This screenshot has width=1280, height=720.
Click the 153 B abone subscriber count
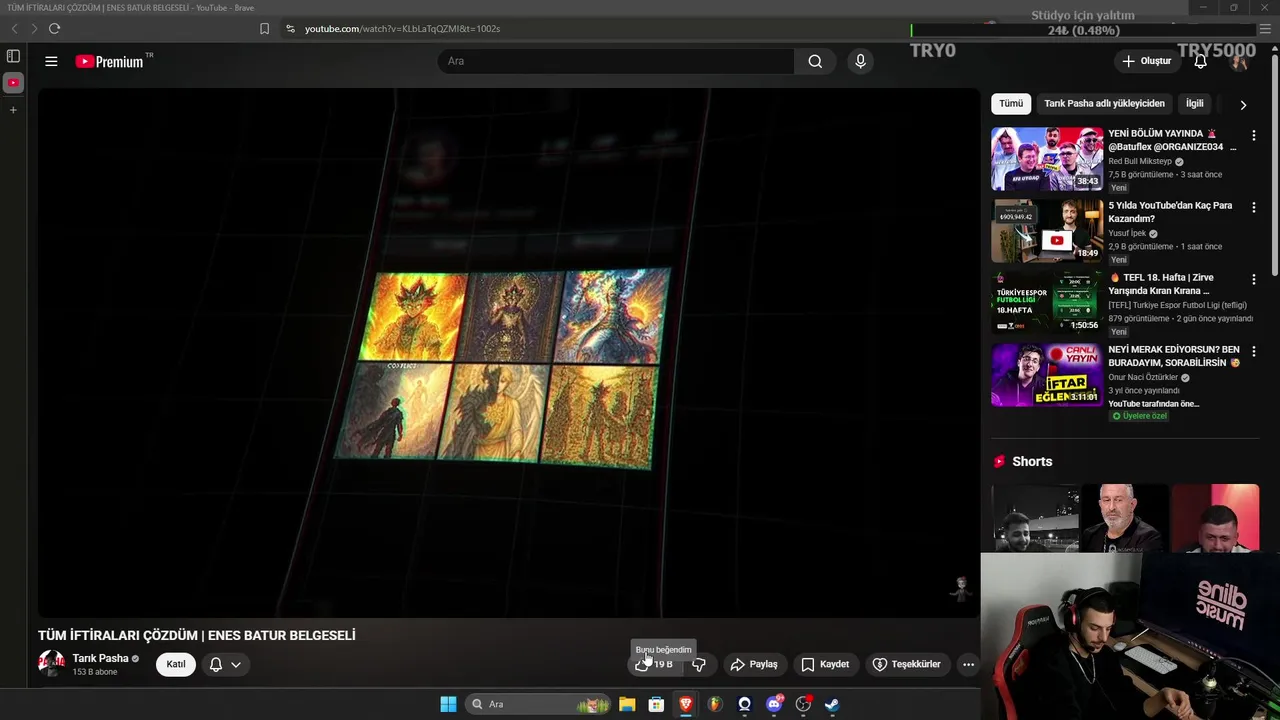pos(95,672)
